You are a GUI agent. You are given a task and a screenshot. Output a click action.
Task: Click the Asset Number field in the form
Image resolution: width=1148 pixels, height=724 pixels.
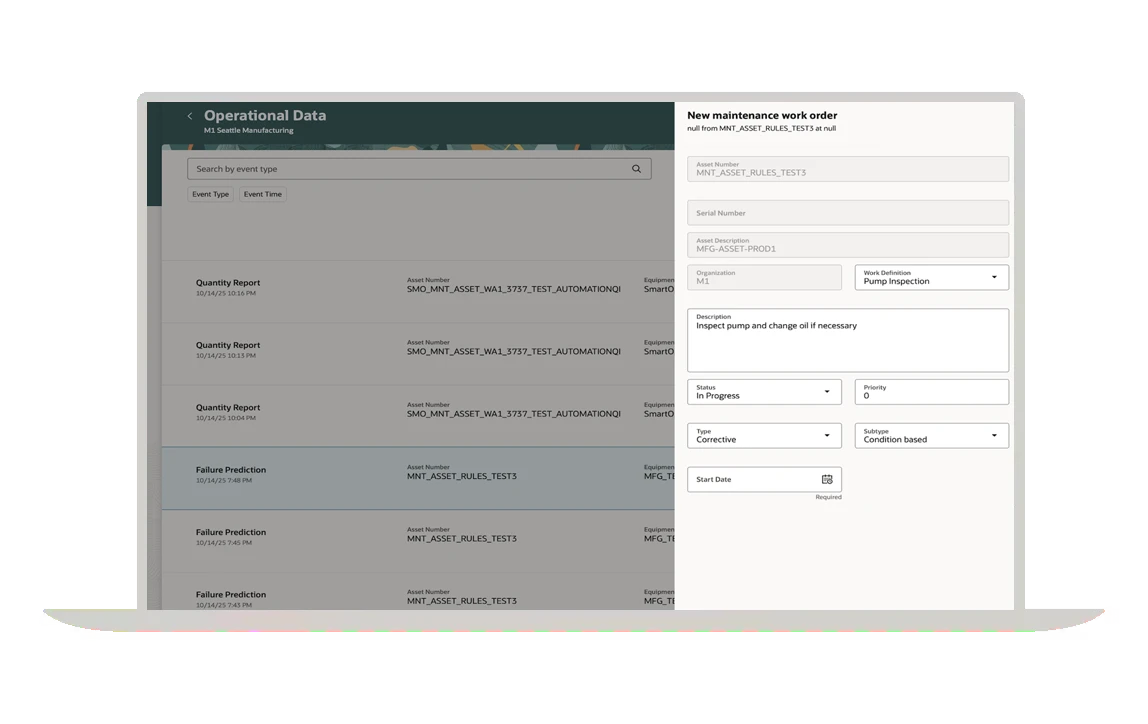pyautogui.click(x=847, y=168)
